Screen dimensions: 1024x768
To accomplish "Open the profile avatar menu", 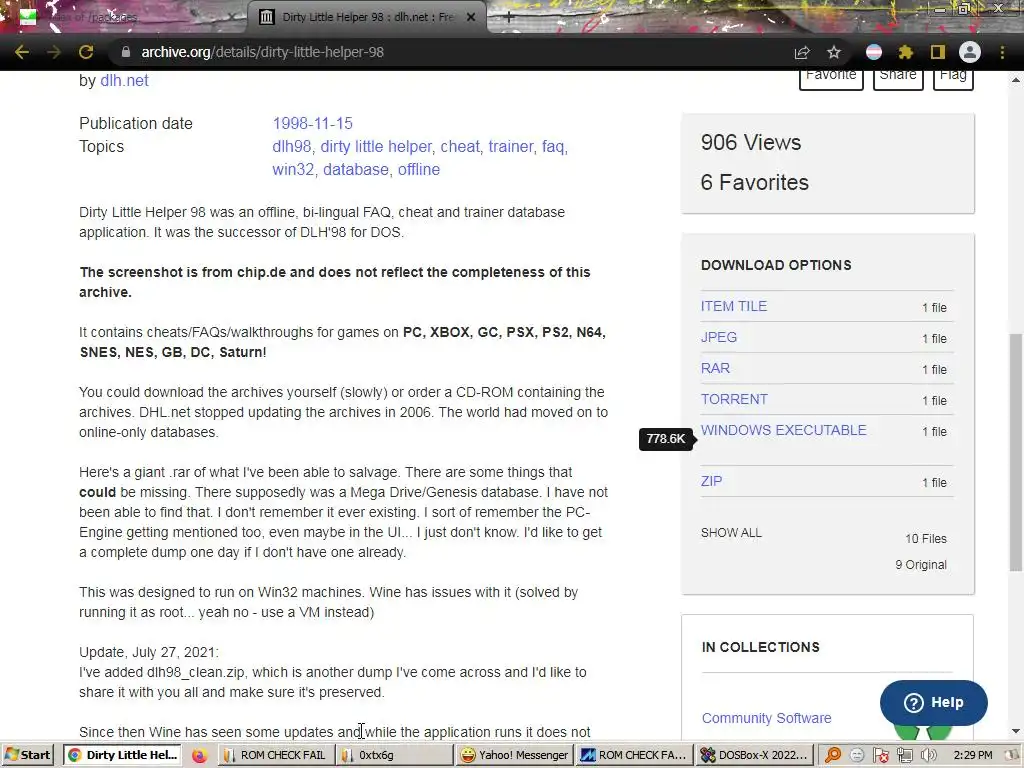I will click(970, 52).
